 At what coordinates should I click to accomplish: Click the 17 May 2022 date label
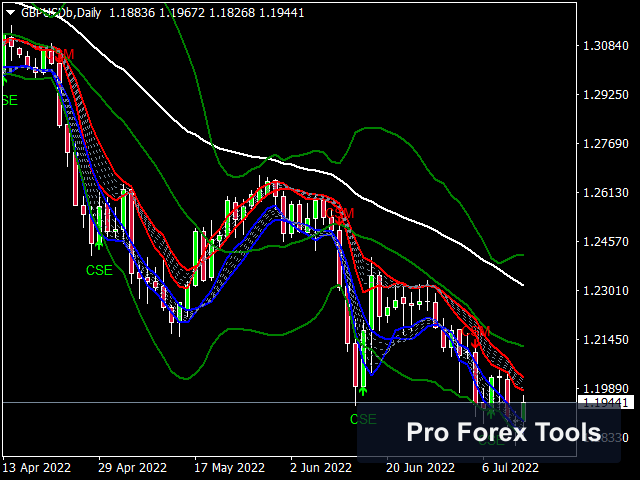(229, 467)
